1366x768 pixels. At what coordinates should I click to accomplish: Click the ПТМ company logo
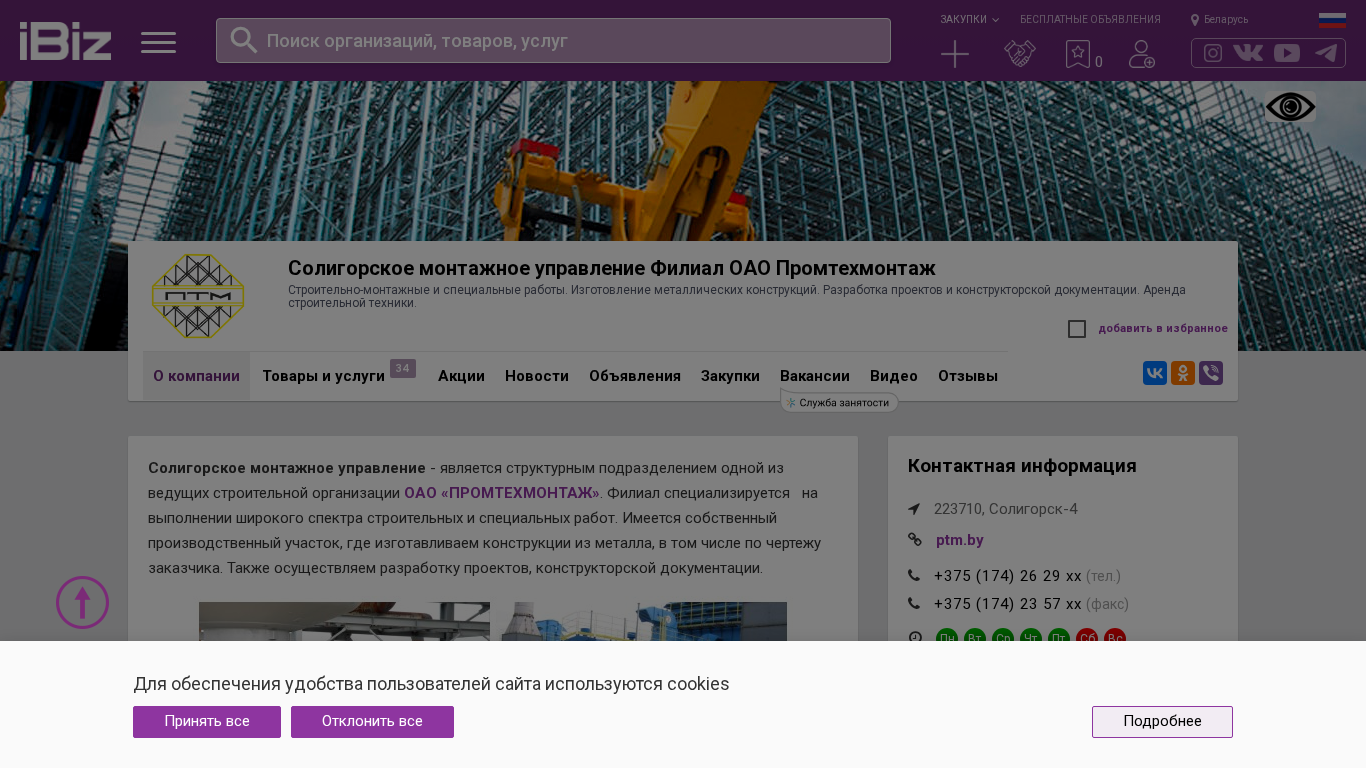coord(198,295)
